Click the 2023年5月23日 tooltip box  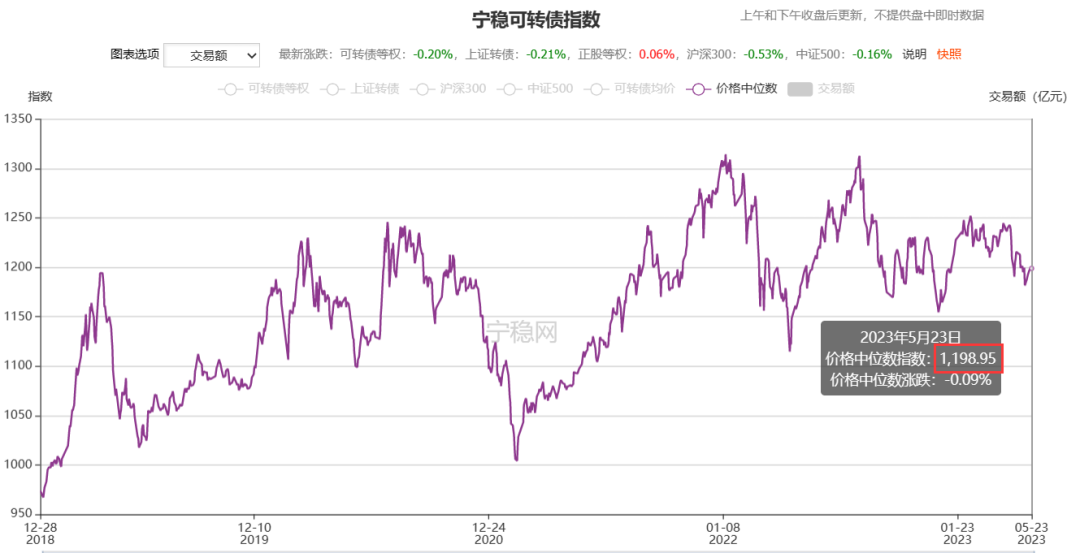[911, 358]
